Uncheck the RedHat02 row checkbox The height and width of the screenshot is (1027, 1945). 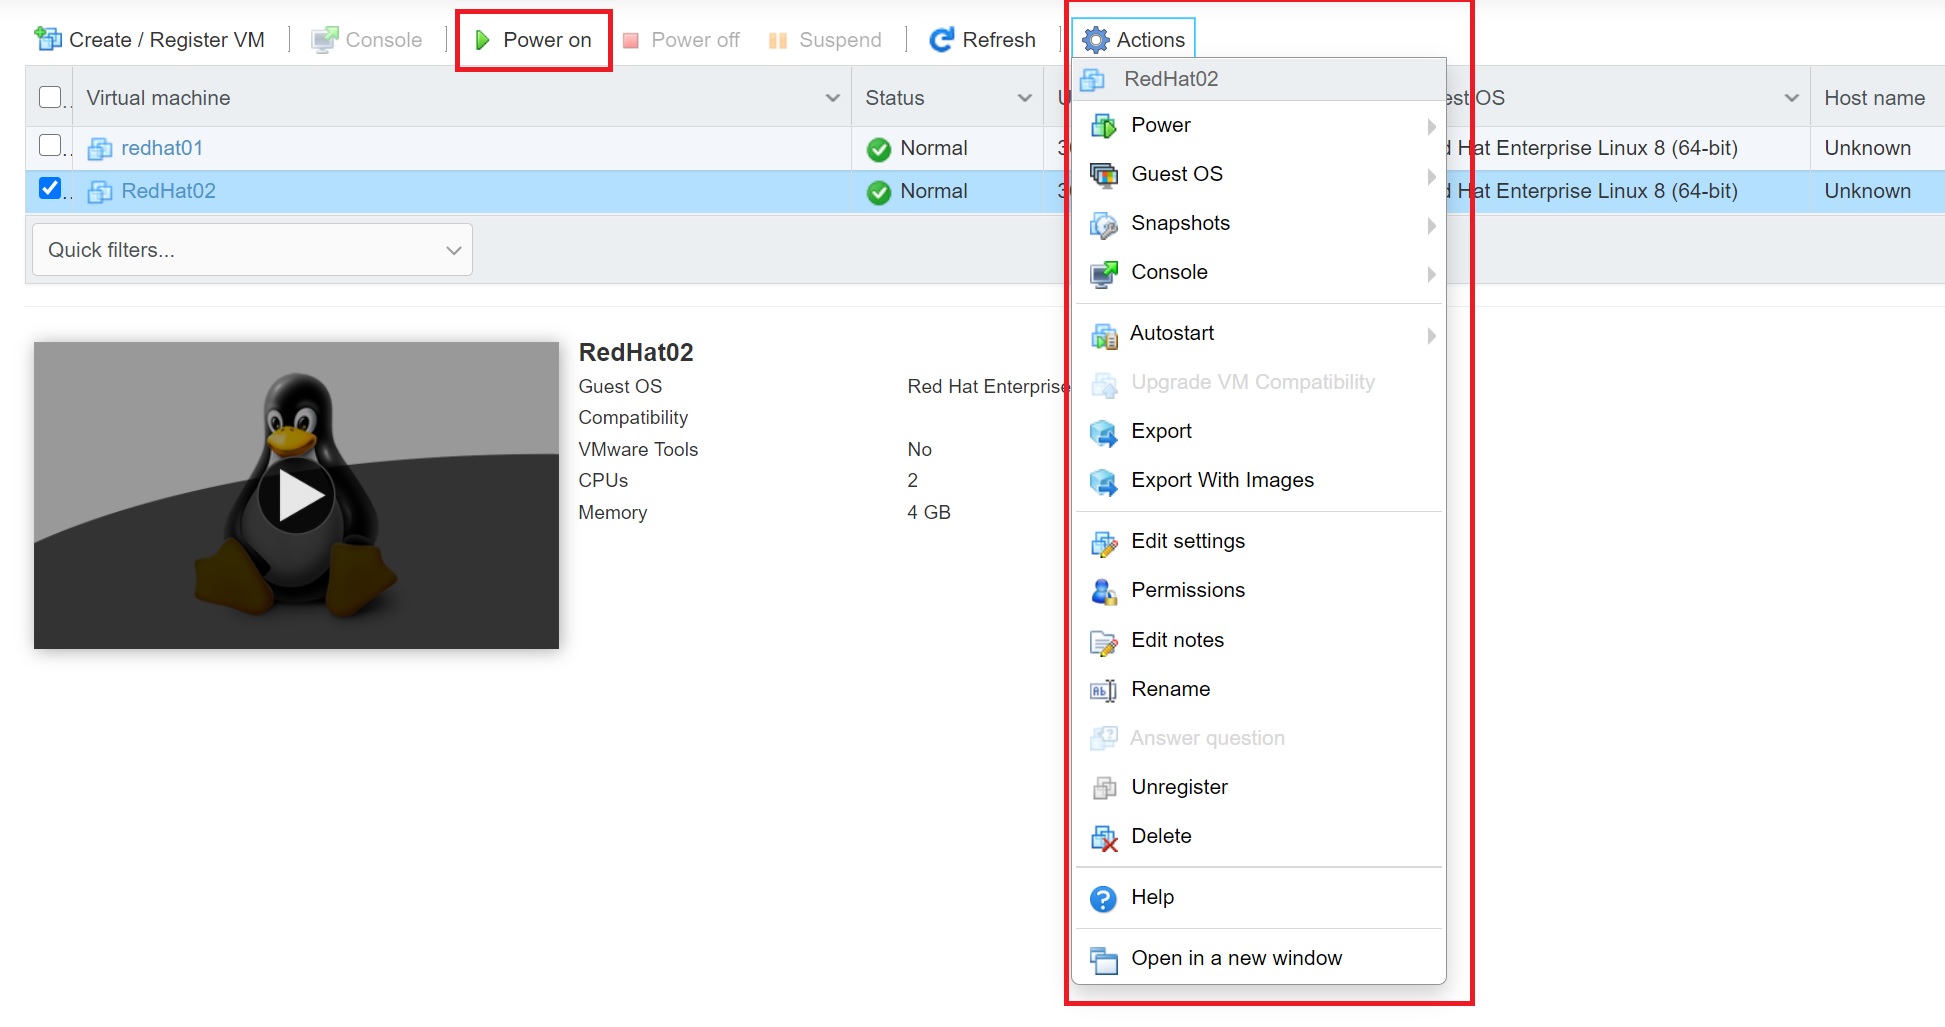pyautogui.click(x=50, y=188)
